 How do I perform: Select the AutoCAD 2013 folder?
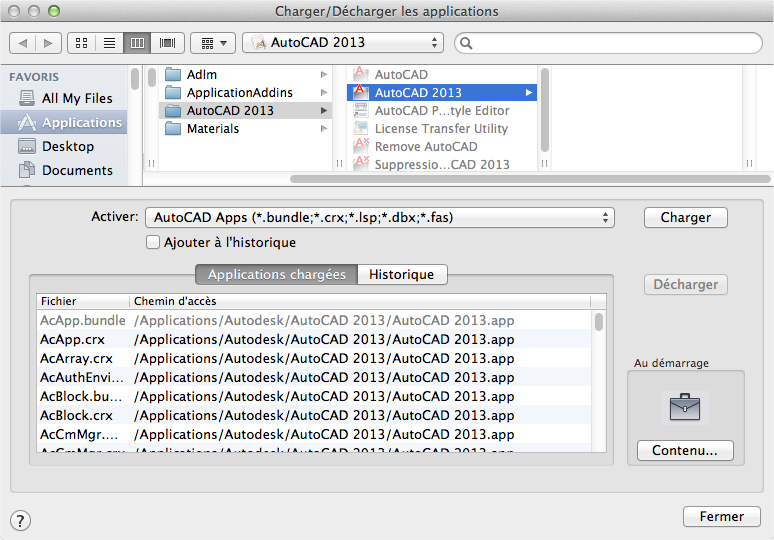[x=245, y=111]
